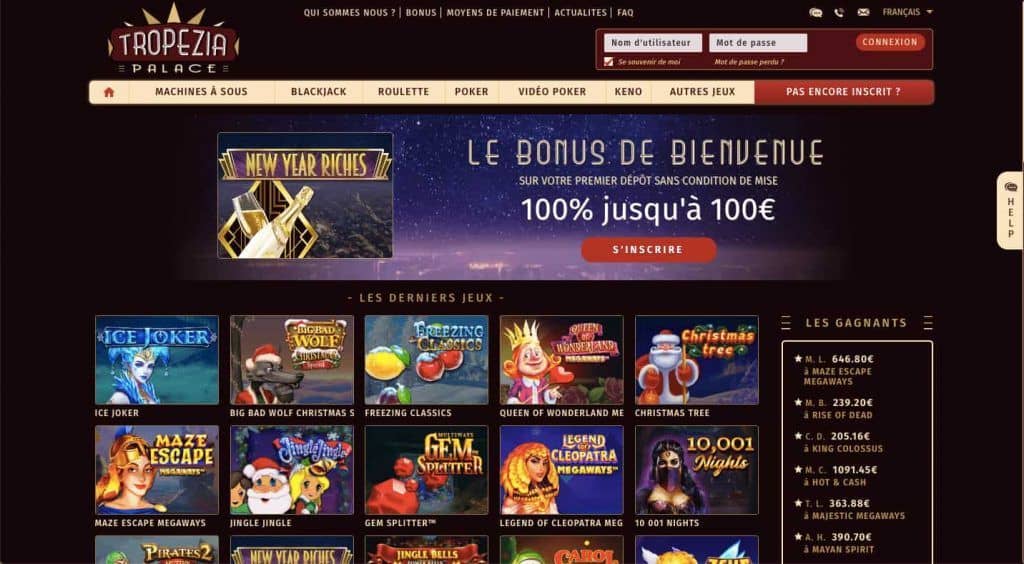Click menu icon left of Les Gagnants
Viewport: 1024px width, 564px height.
[x=786, y=323]
